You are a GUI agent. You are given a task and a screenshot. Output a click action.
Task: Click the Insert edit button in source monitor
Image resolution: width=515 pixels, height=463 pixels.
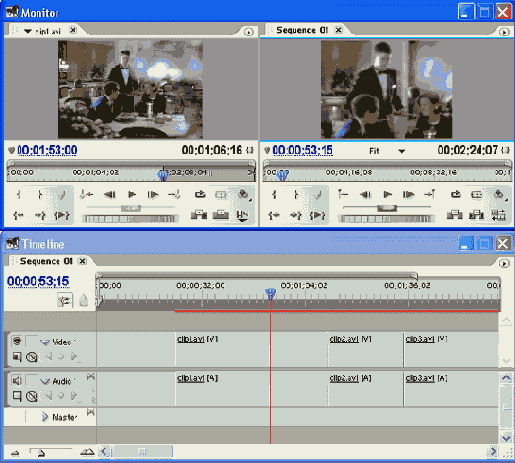click(199, 215)
